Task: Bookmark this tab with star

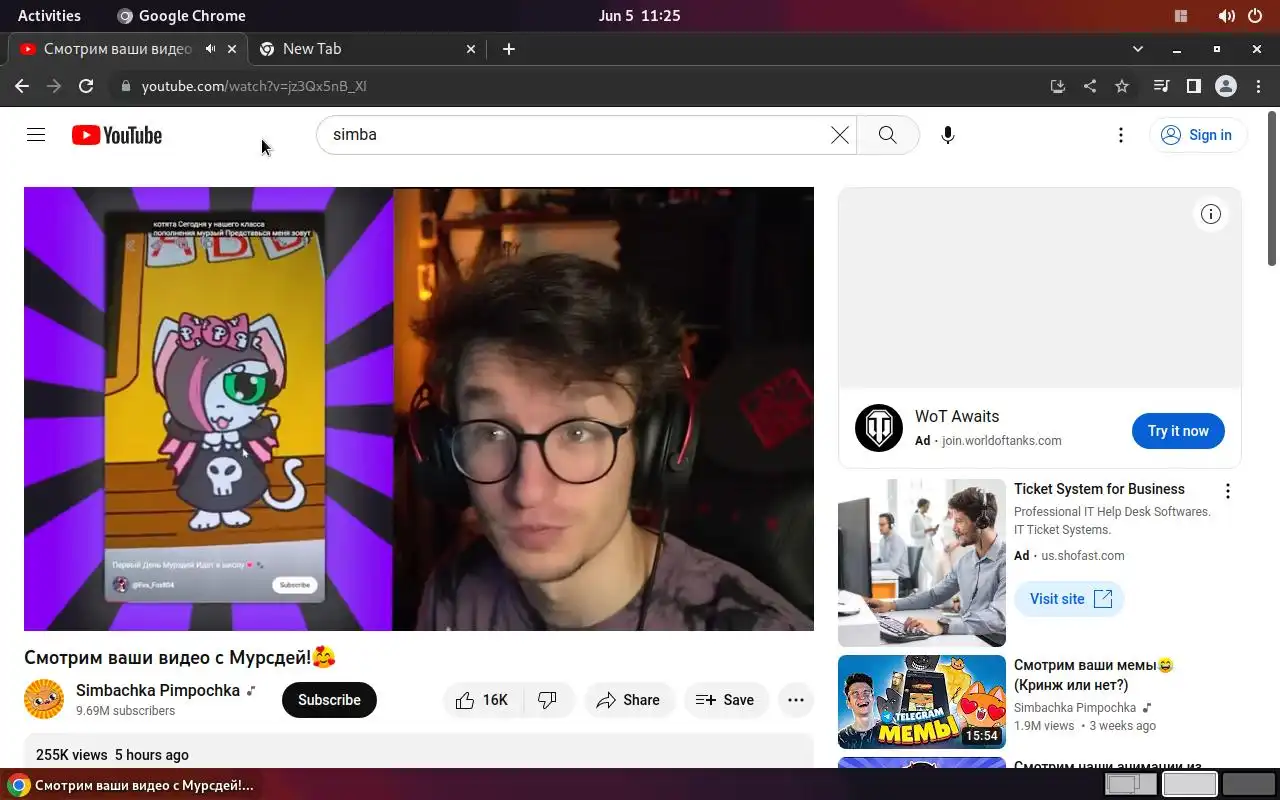Action: pos(1122,86)
